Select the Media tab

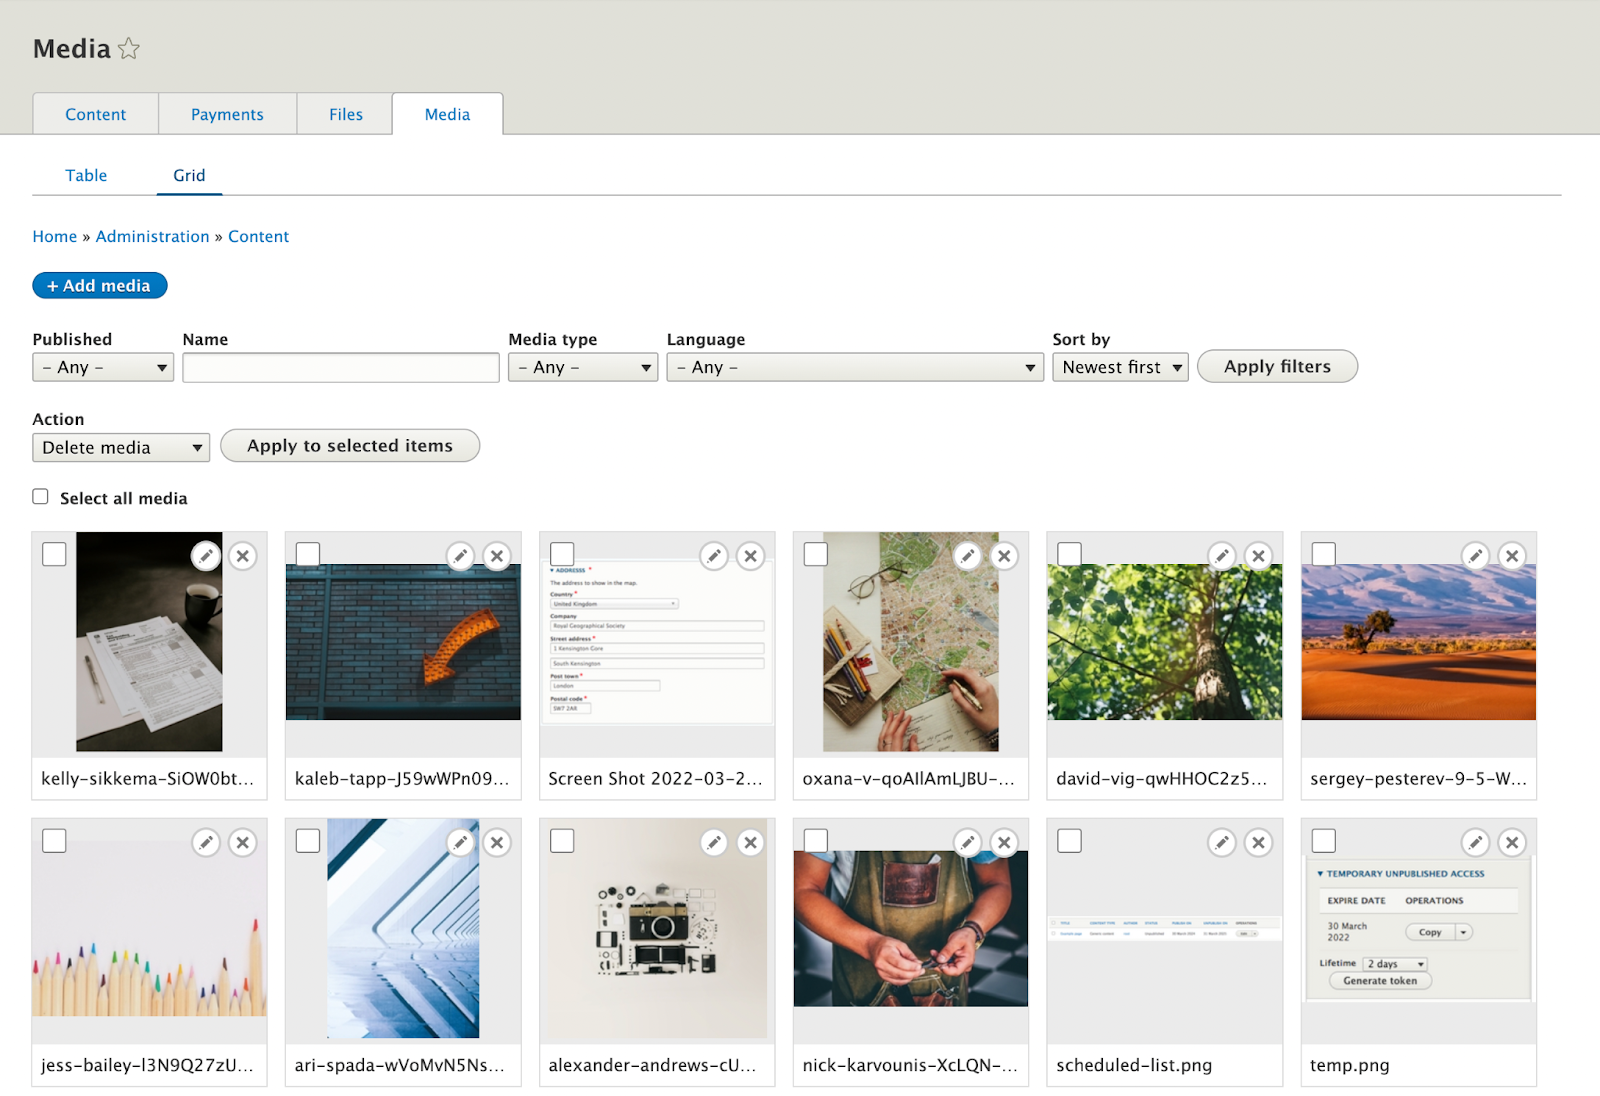(447, 114)
